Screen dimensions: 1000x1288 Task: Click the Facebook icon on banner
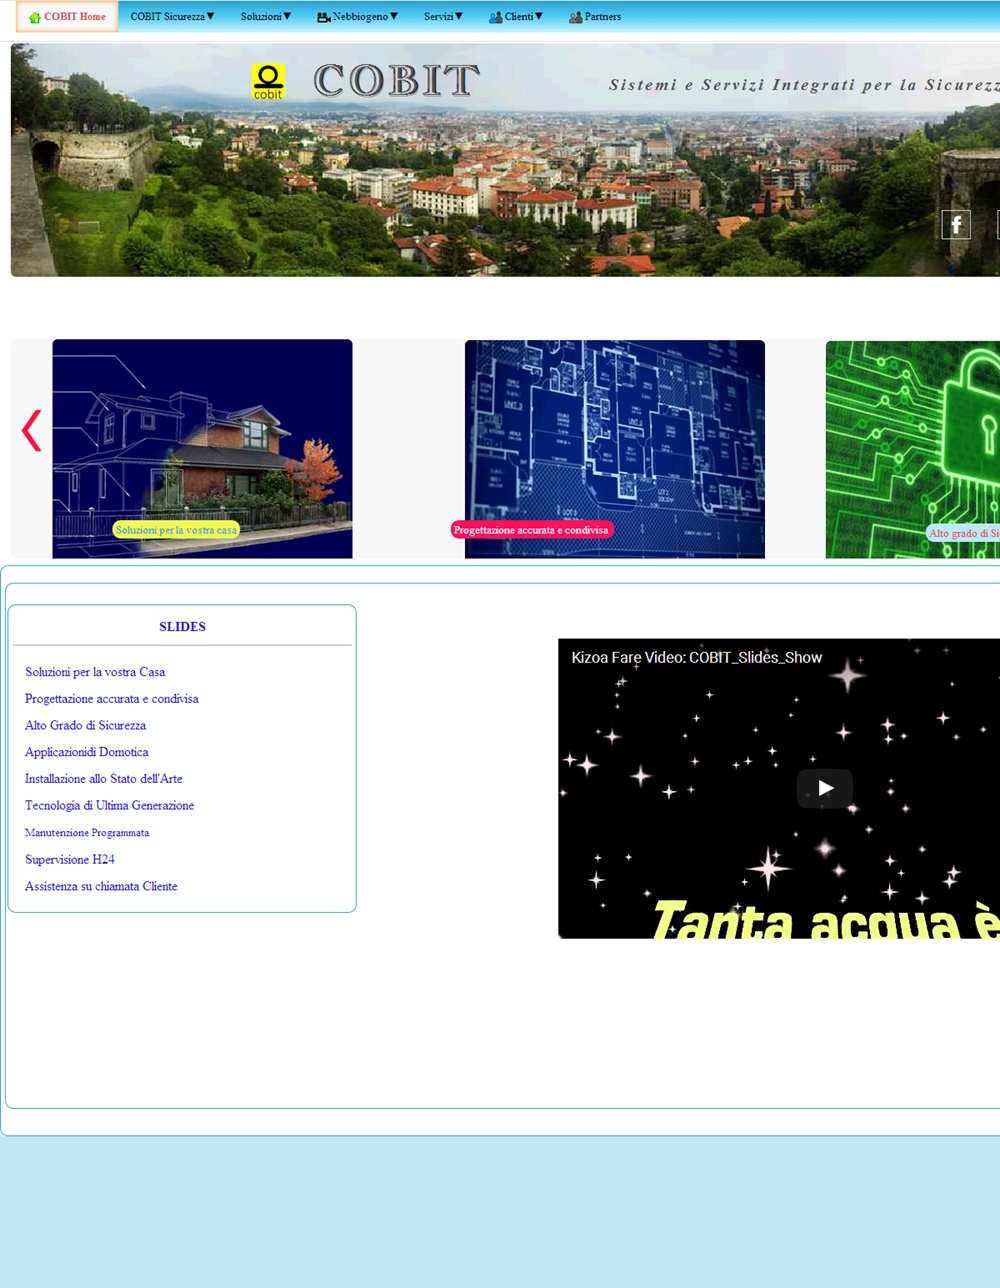pos(955,225)
